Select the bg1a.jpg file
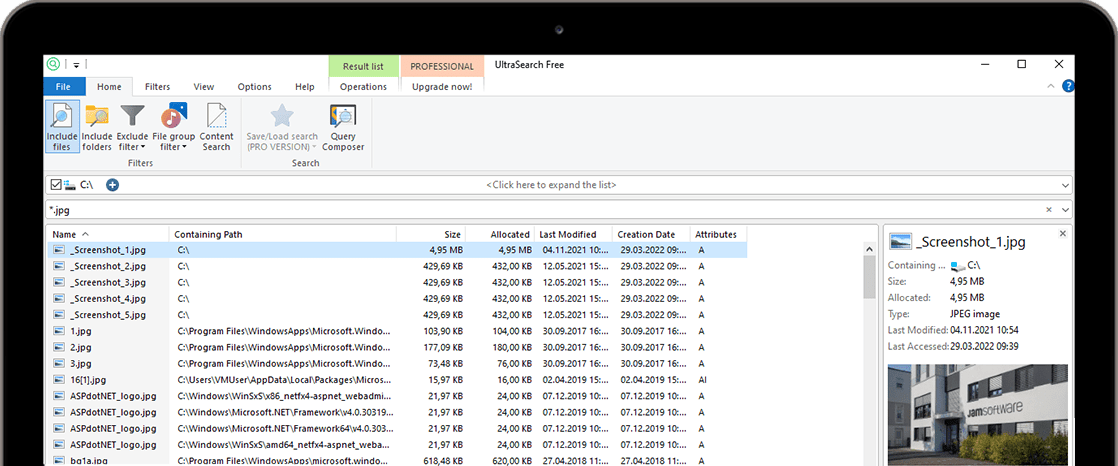Viewport: 1118px width, 466px height. point(88,461)
